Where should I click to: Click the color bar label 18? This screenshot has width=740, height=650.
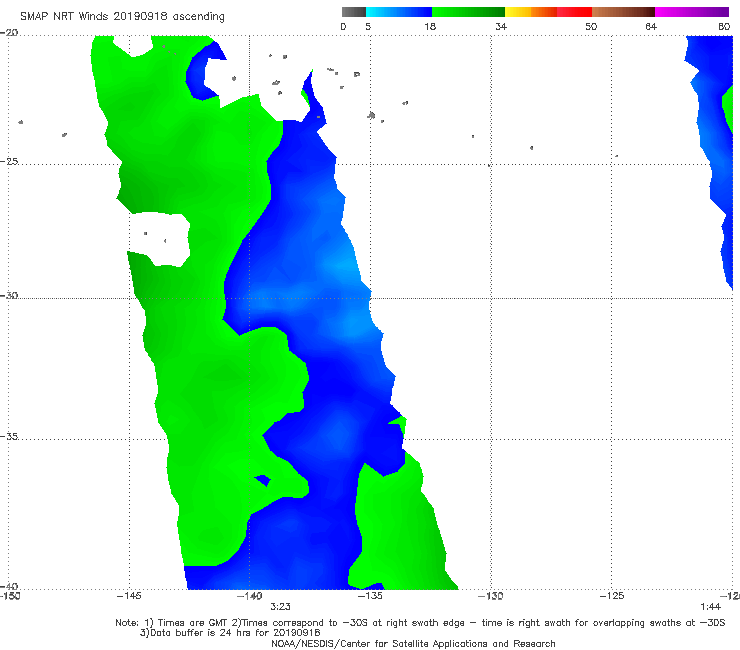click(430, 27)
